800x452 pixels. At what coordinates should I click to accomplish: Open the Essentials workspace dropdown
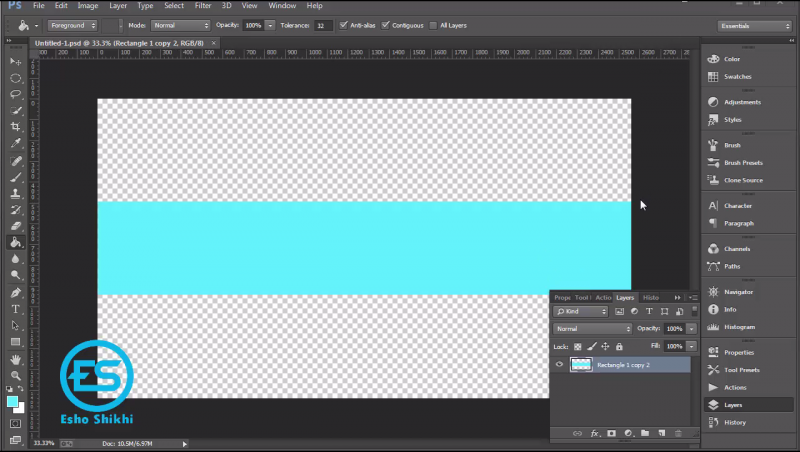coord(754,26)
